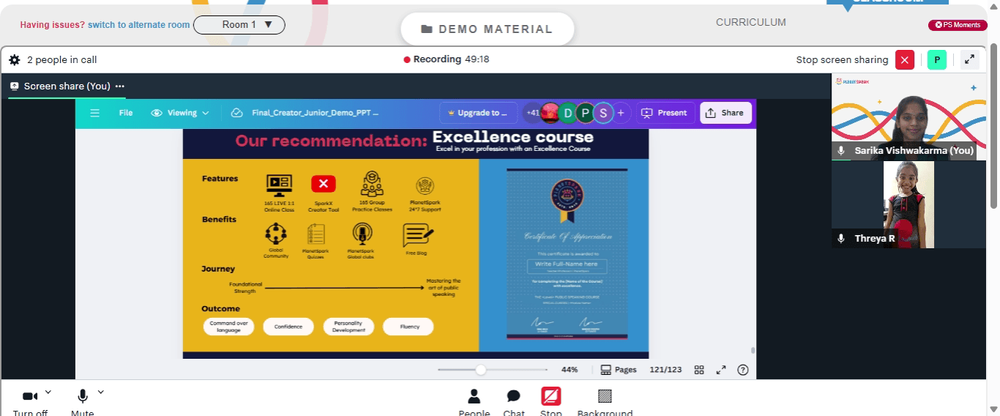Click Free Blog icon on slide
The height and width of the screenshot is (416, 1000).
[x=418, y=235]
